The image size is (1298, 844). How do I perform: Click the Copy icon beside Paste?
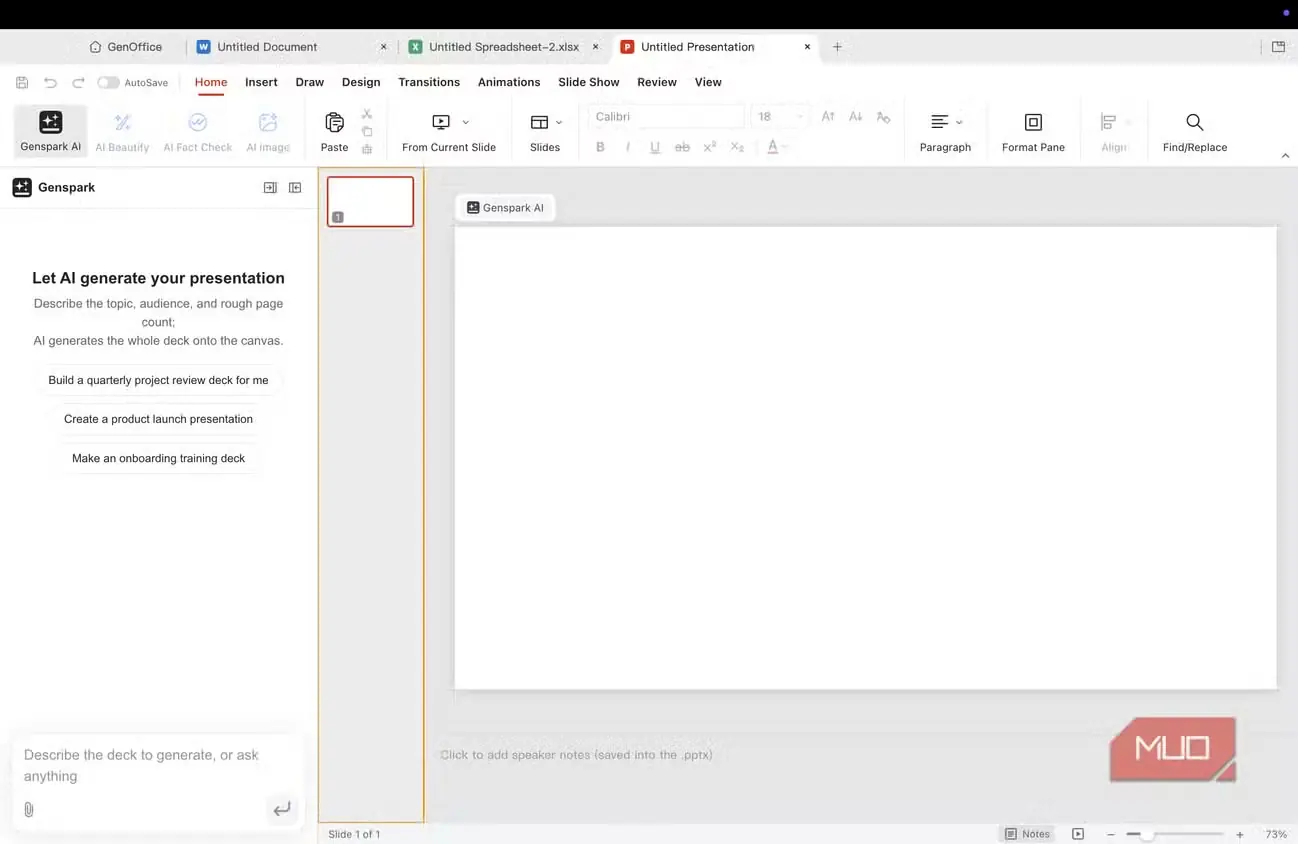point(367,131)
